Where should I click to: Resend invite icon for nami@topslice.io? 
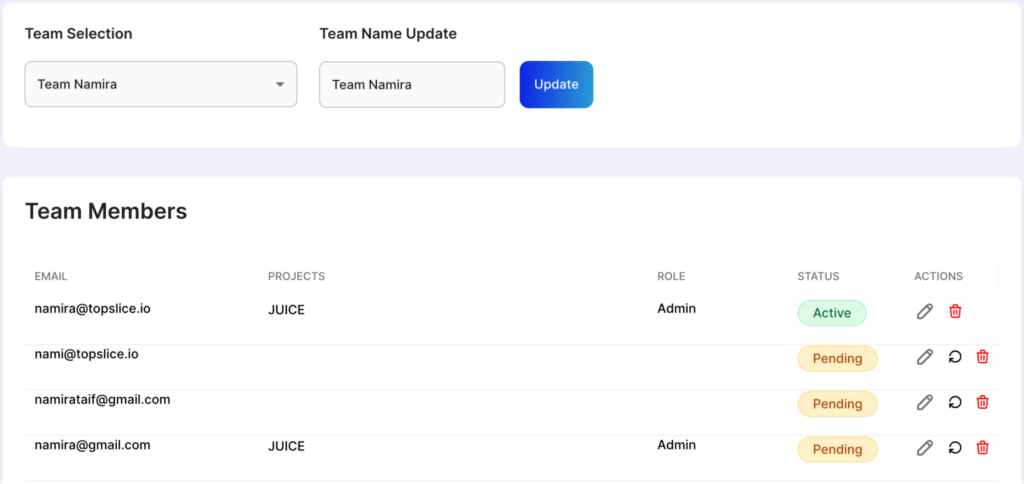pyautogui.click(x=955, y=357)
